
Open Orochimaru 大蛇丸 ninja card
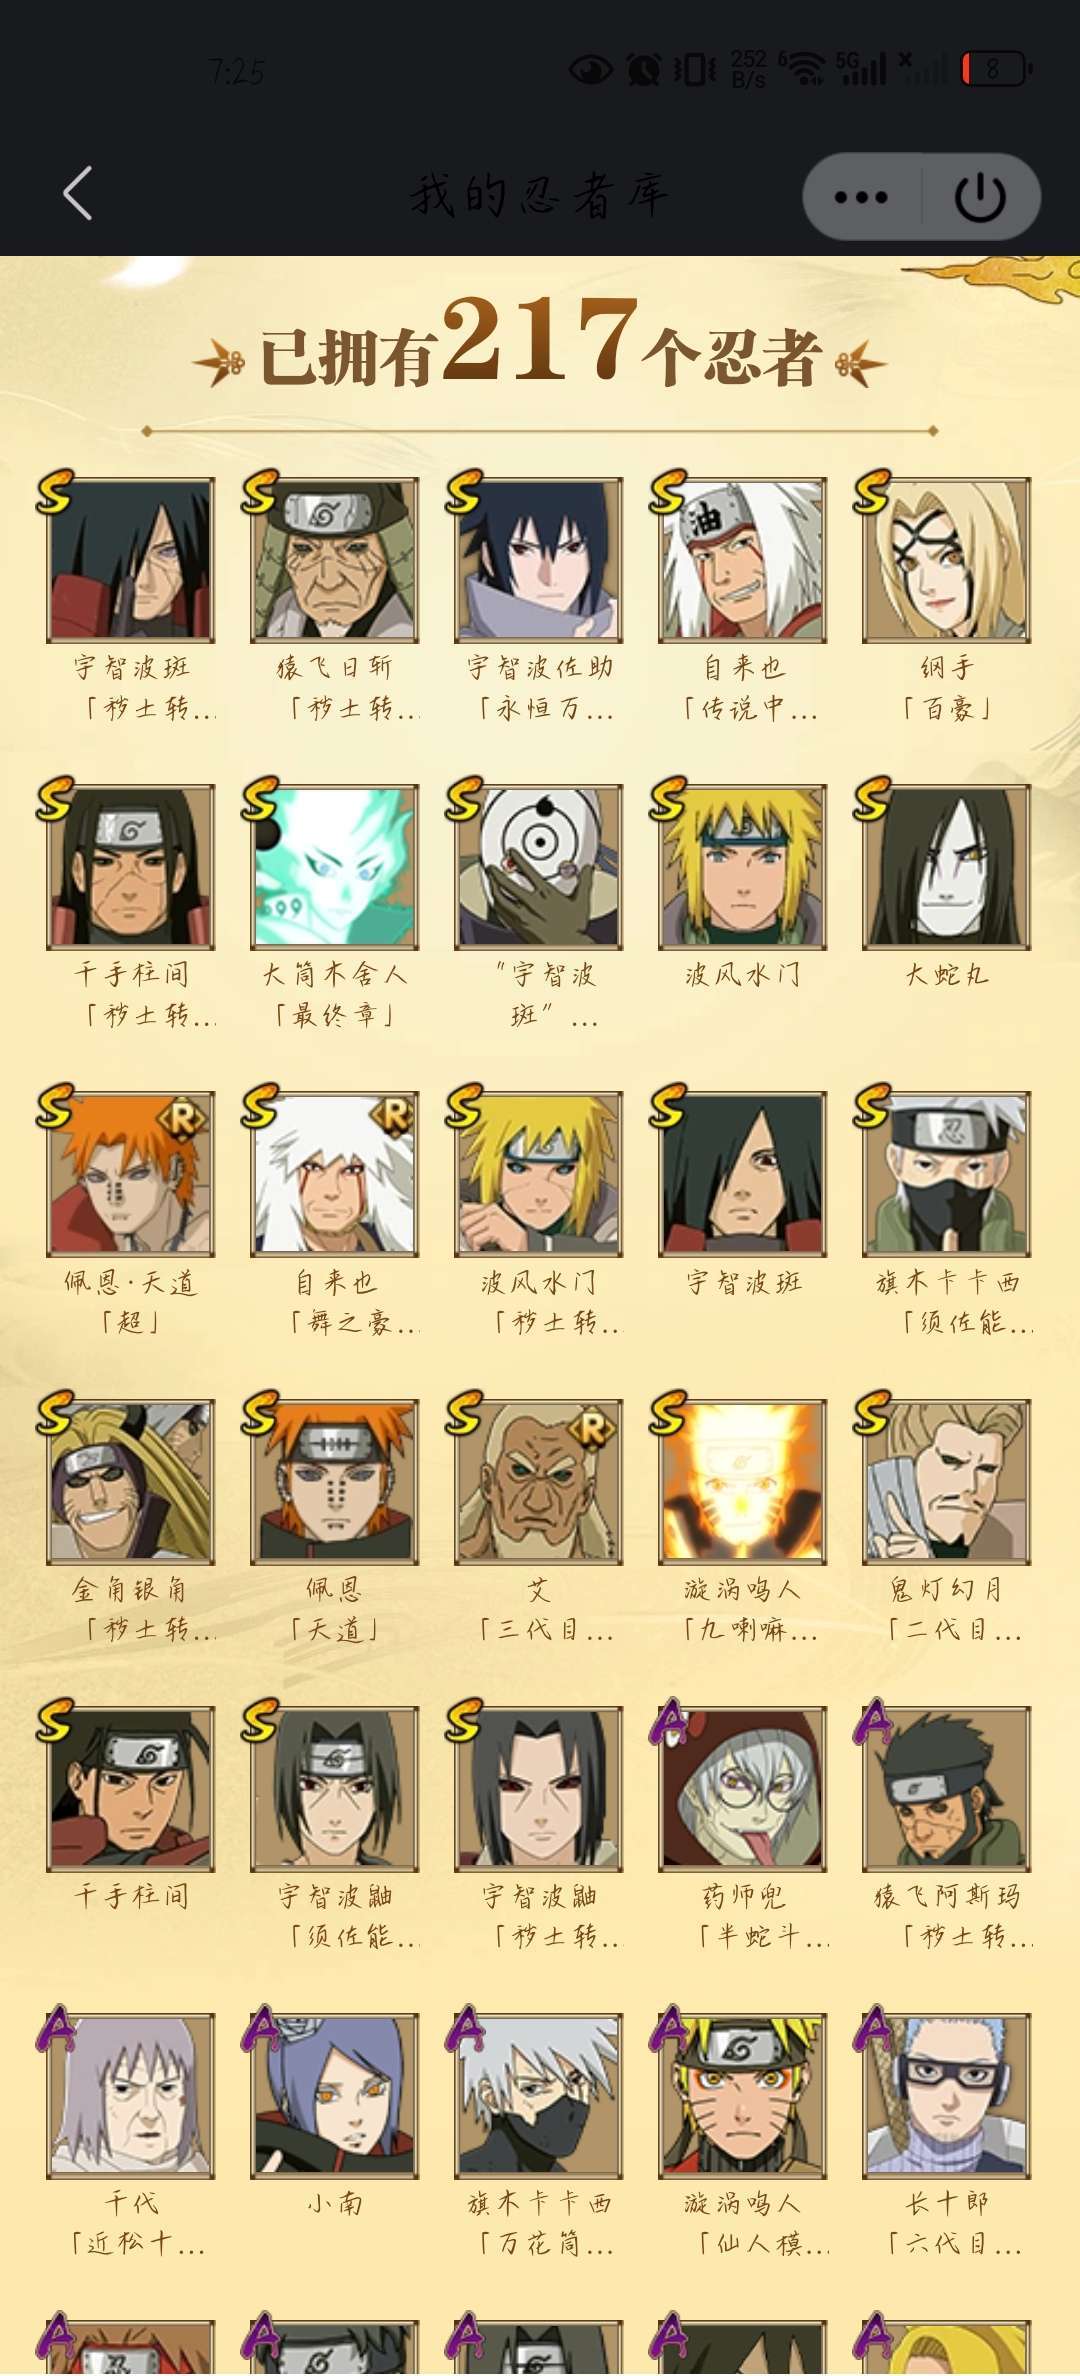(947, 867)
